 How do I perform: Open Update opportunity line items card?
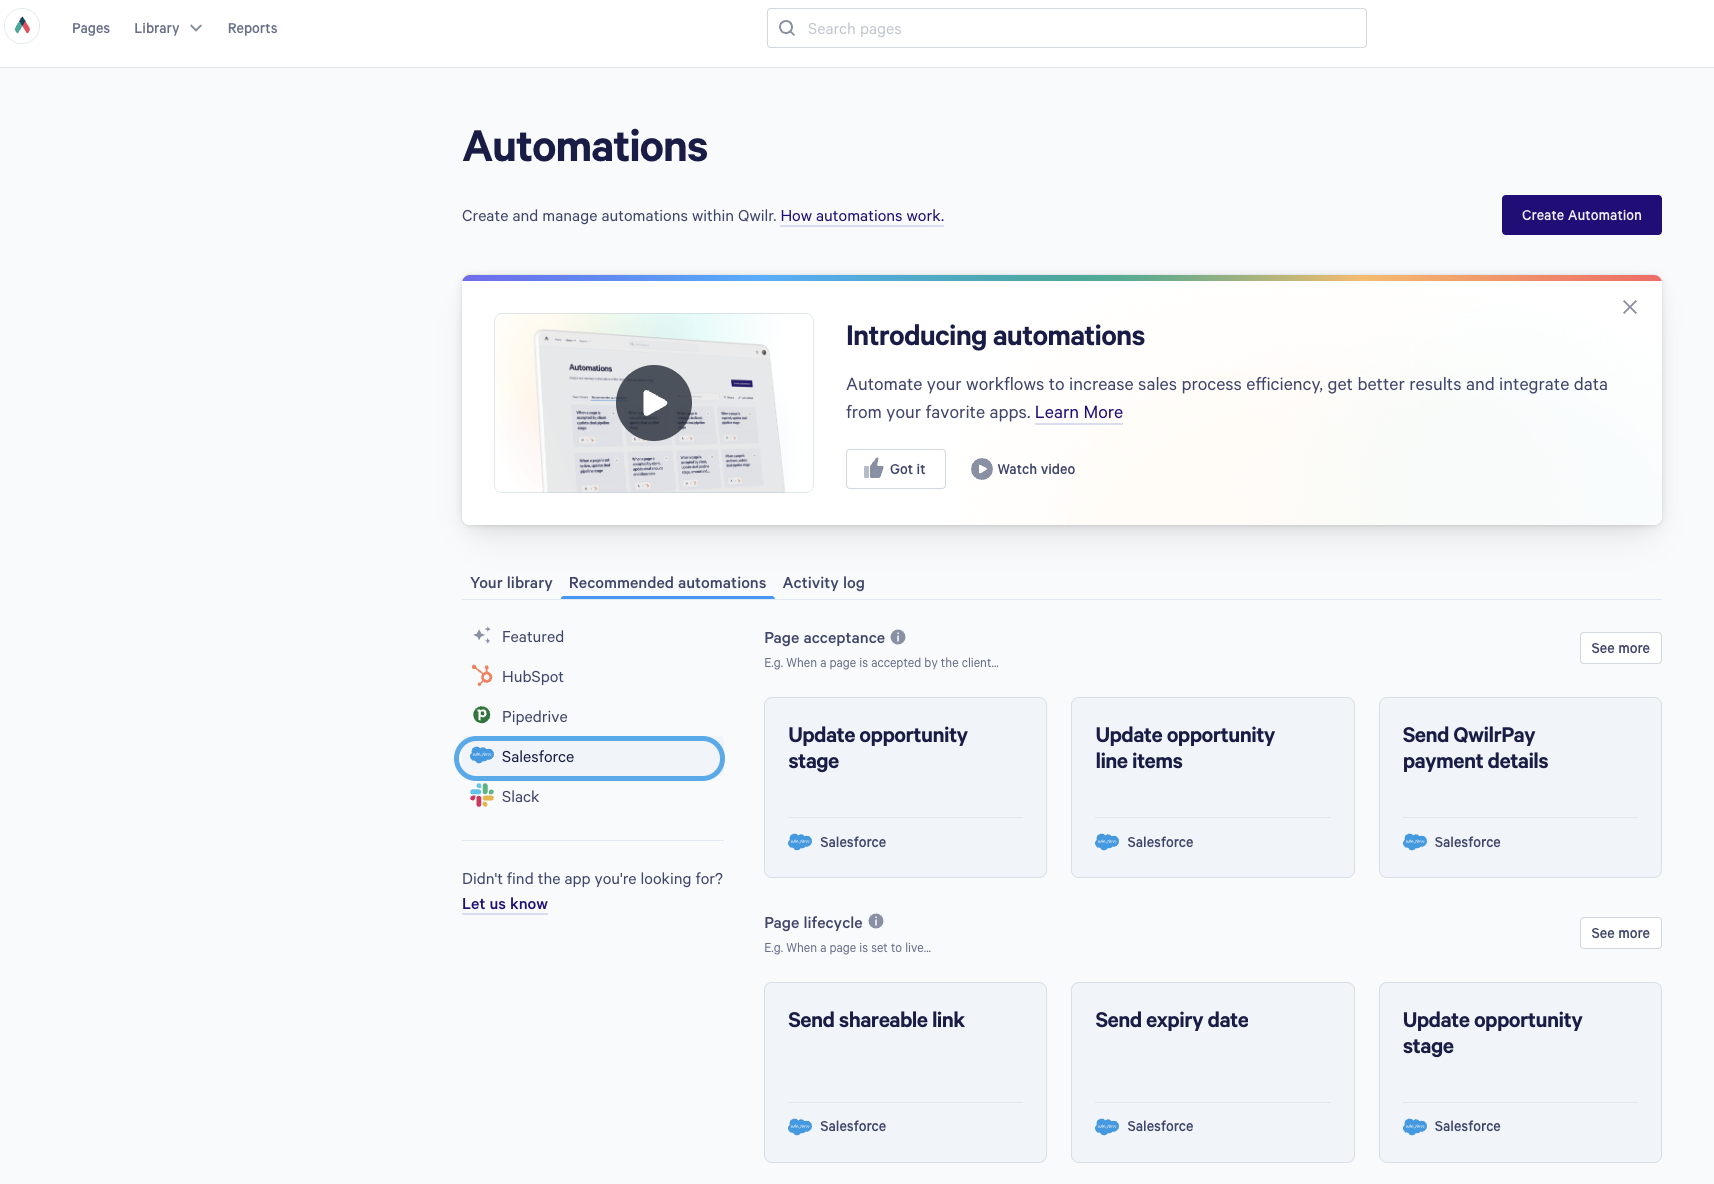1213,787
